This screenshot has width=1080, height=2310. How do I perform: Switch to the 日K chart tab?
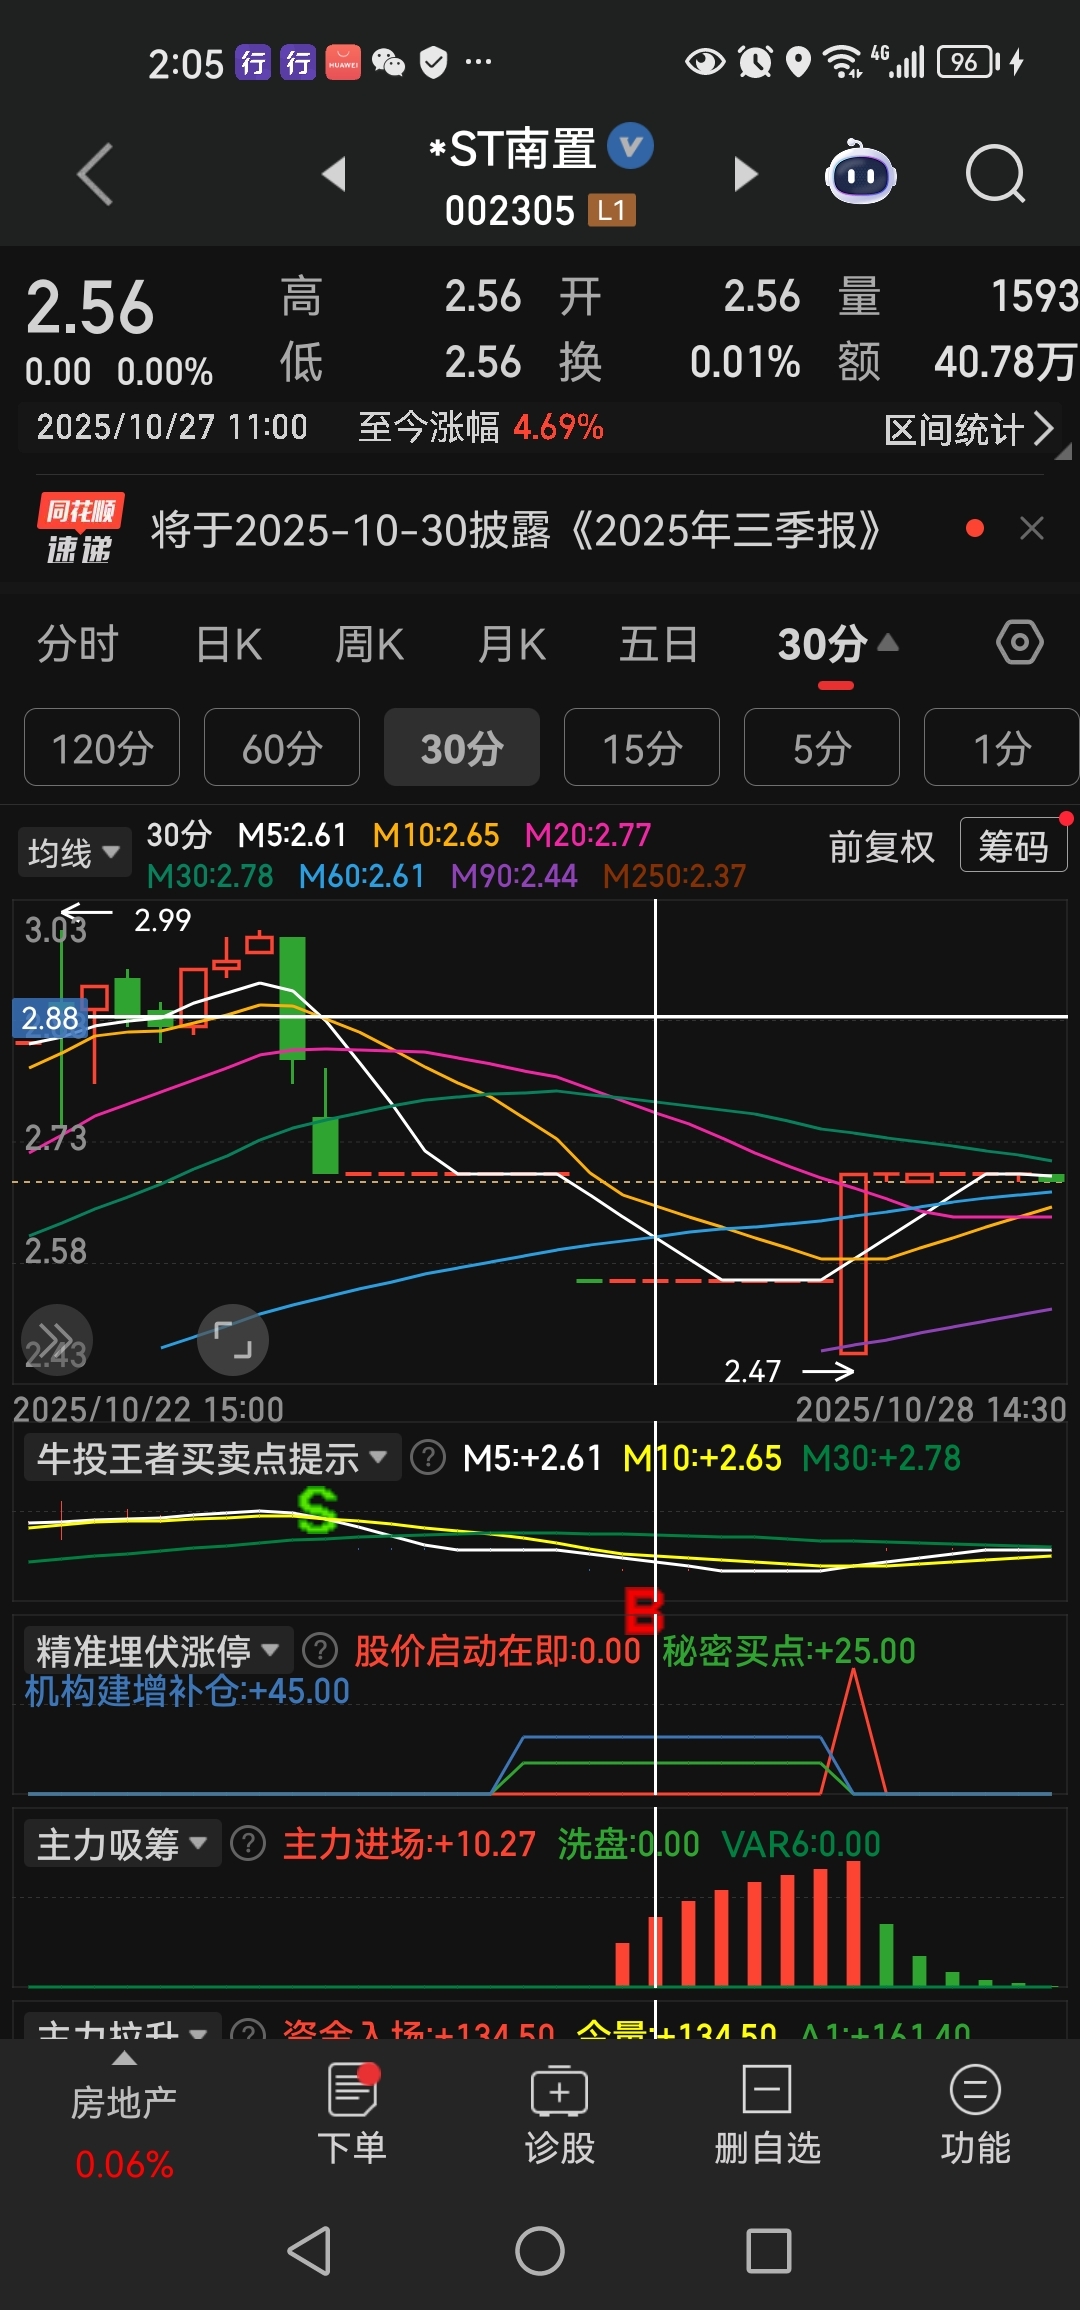click(229, 644)
